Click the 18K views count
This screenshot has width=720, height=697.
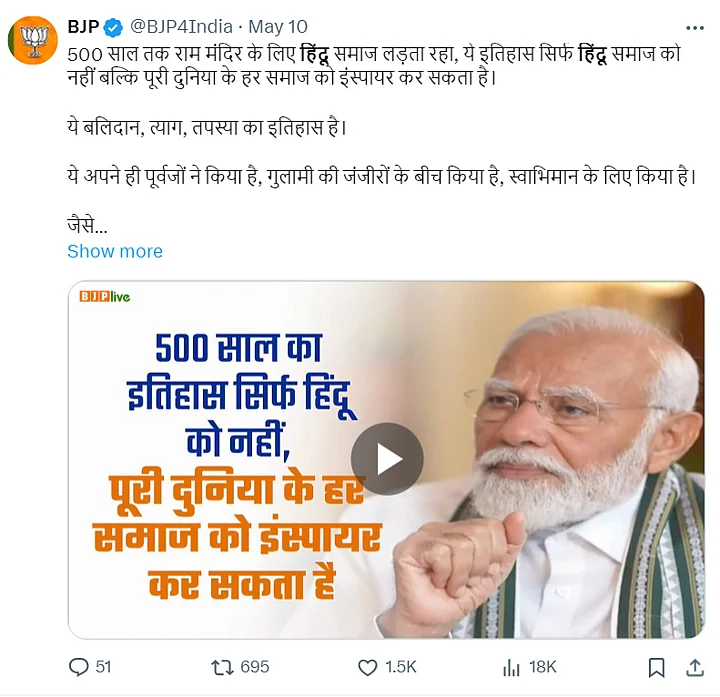click(x=543, y=667)
